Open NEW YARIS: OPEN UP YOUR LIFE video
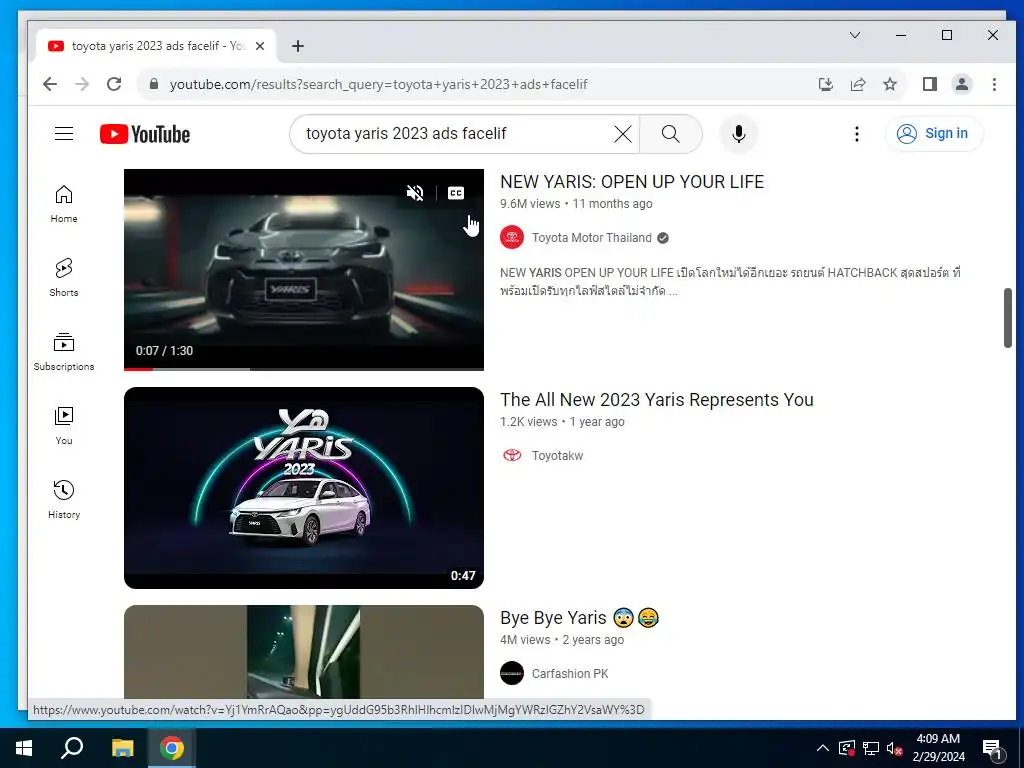Image resolution: width=1024 pixels, height=768 pixels. click(632, 182)
